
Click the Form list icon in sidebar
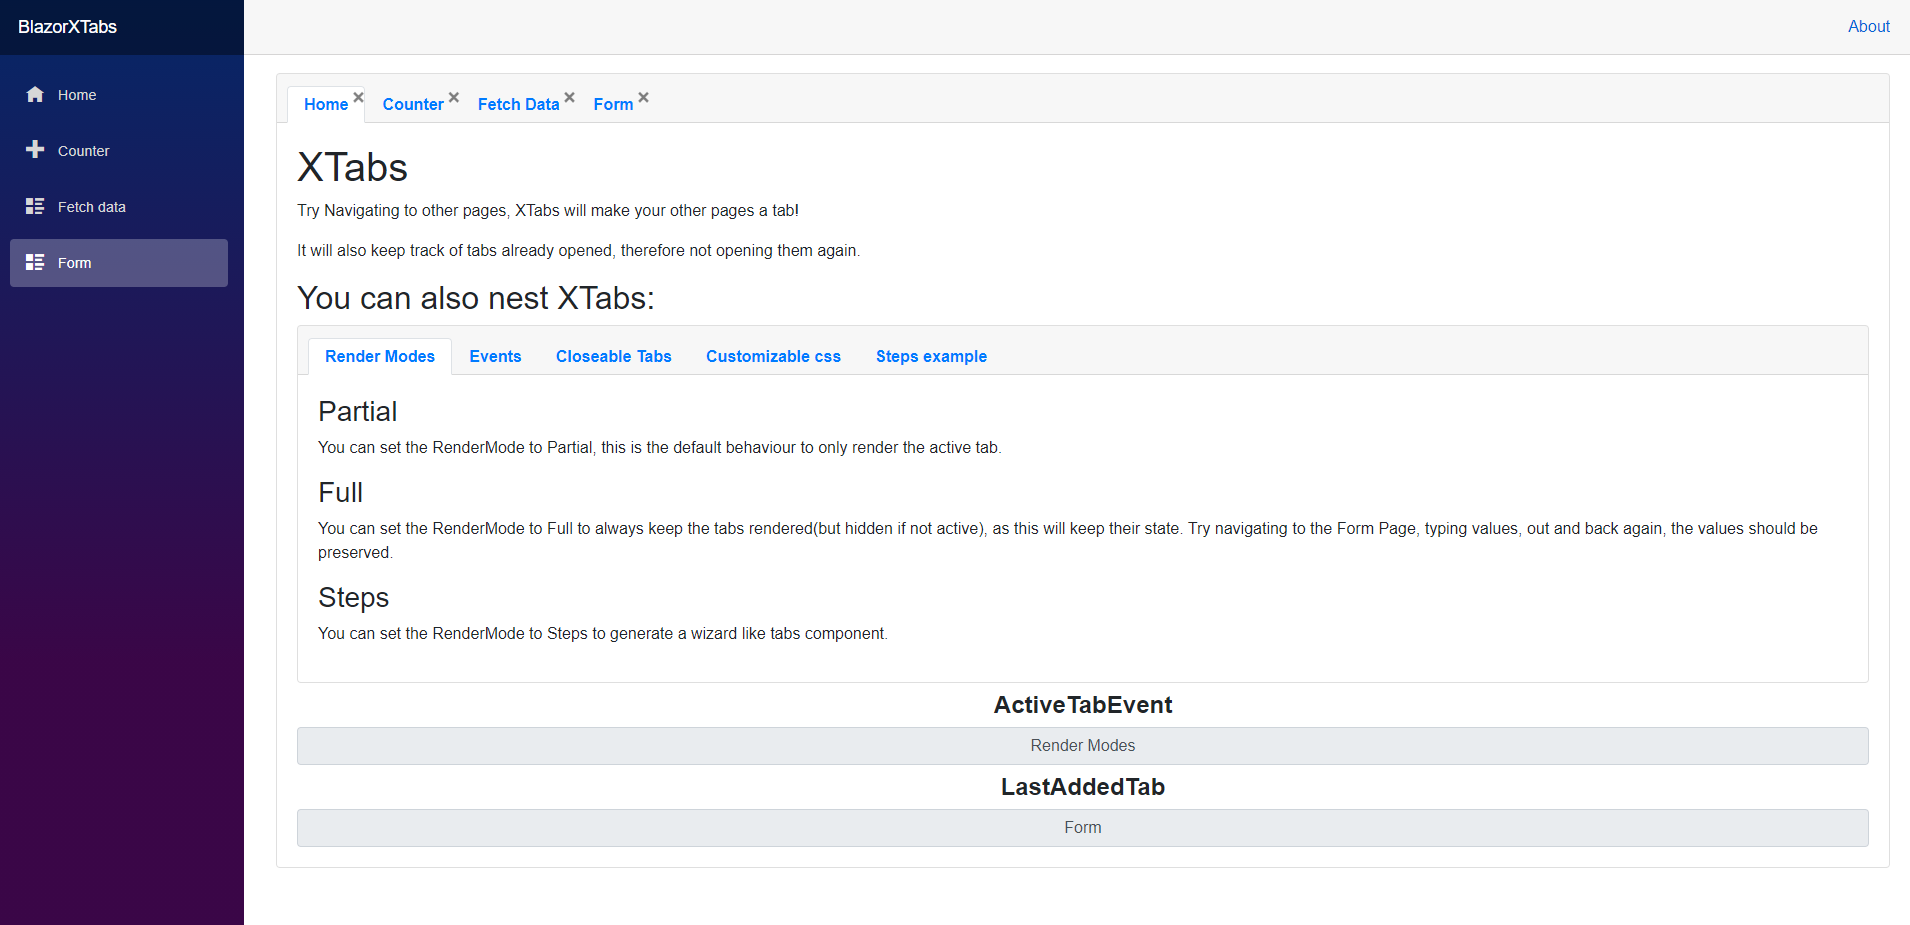coord(35,262)
